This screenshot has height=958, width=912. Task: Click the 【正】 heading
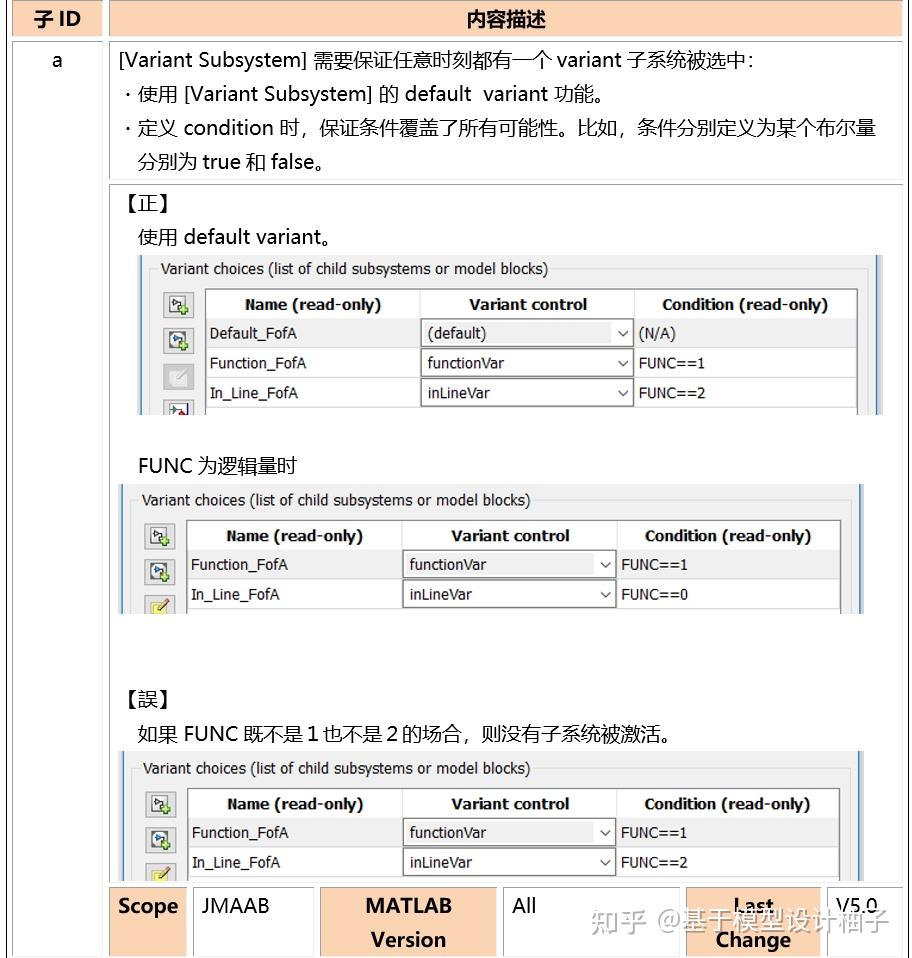(x=147, y=203)
